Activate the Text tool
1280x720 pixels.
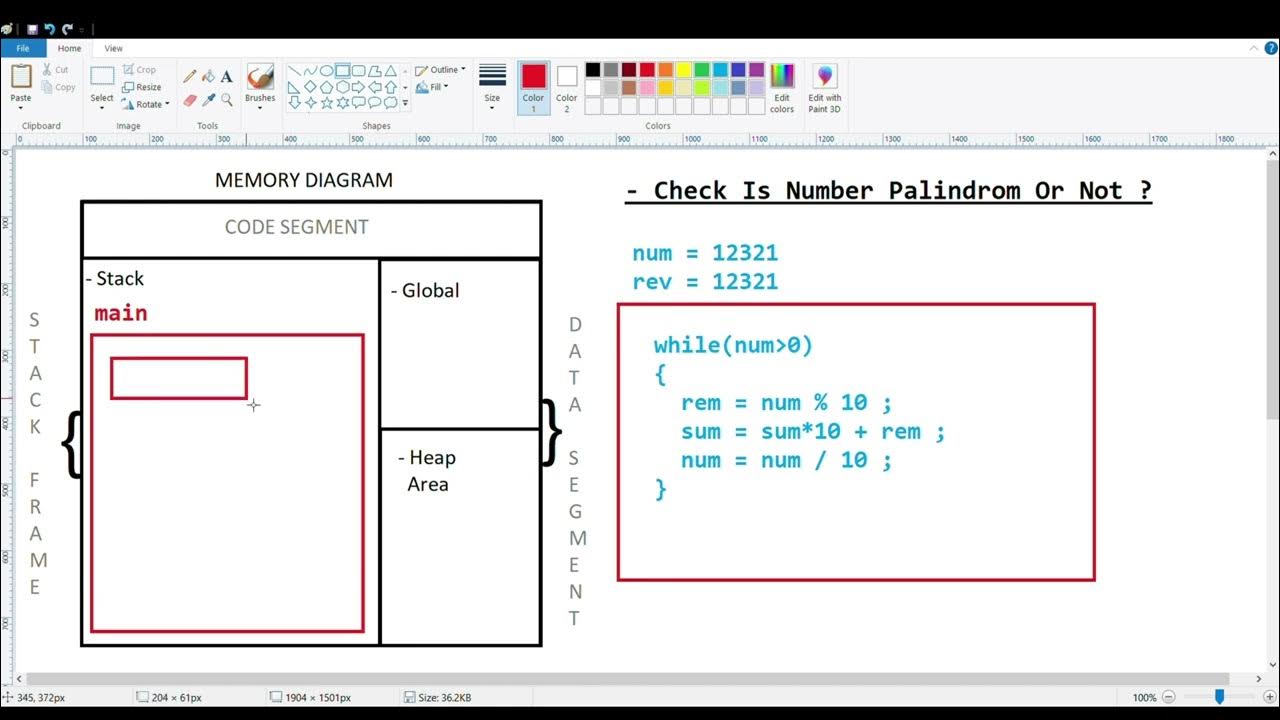click(227, 76)
